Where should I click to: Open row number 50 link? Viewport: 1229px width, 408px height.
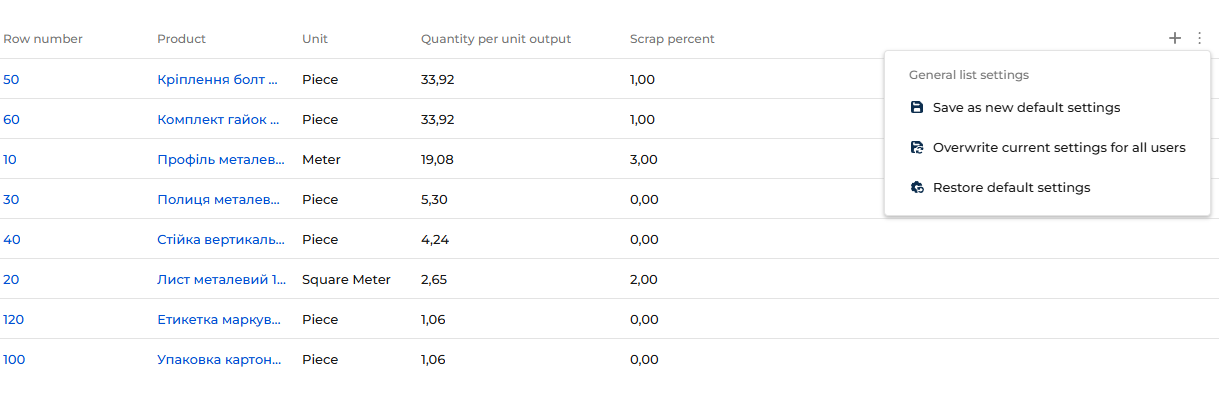point(11,79)
